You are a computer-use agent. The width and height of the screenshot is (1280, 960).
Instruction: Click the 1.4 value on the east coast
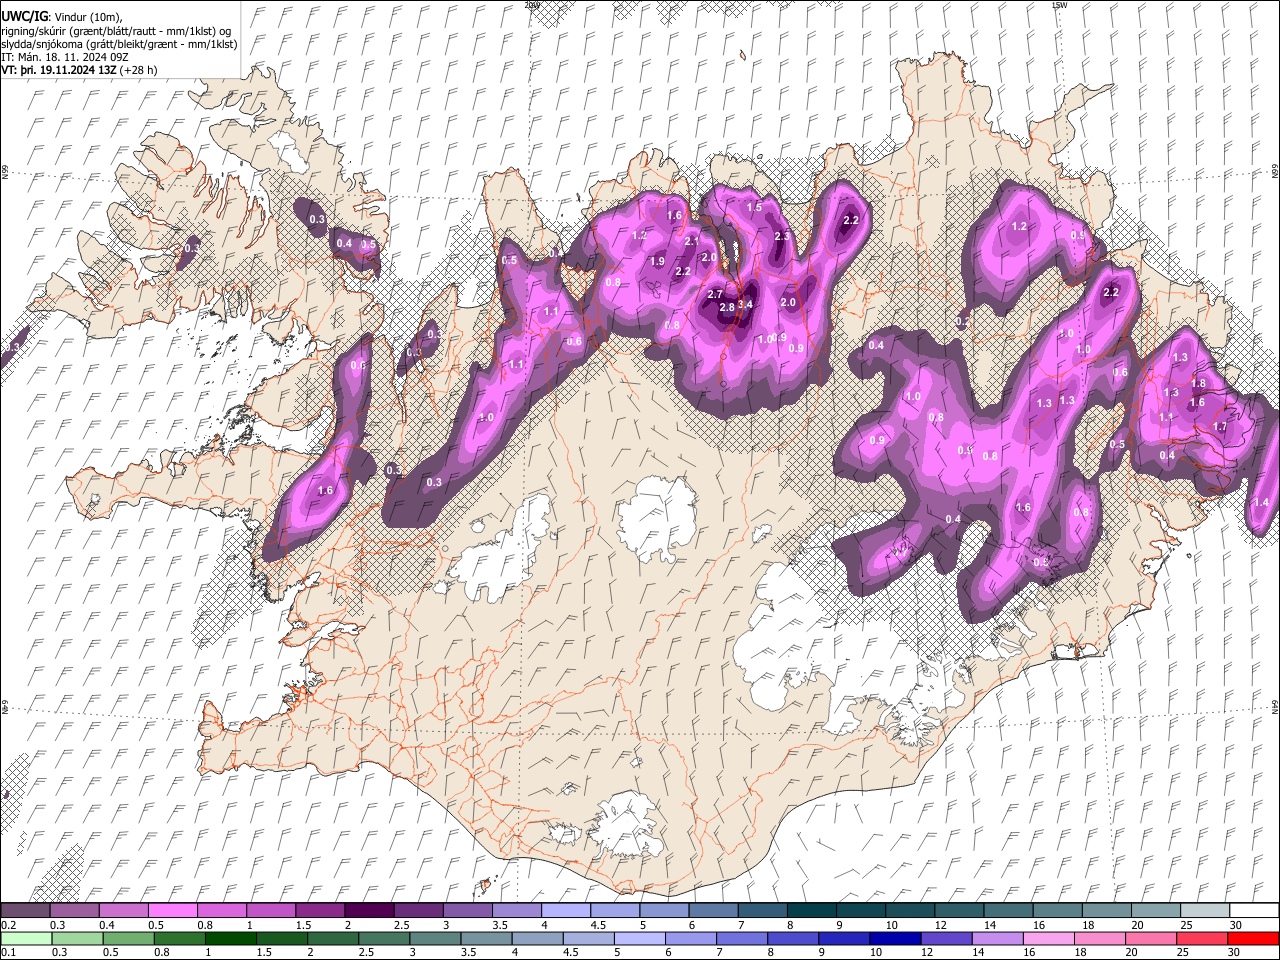coord(1261,502)
